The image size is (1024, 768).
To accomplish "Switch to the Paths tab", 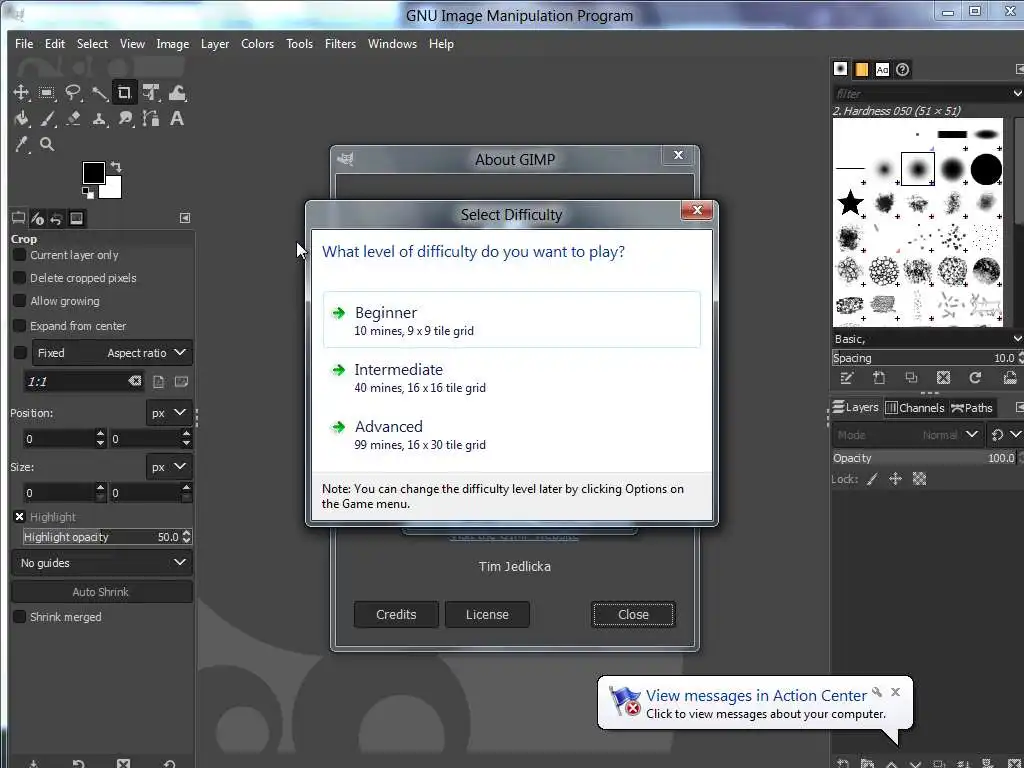I will [x=971, y=408].
